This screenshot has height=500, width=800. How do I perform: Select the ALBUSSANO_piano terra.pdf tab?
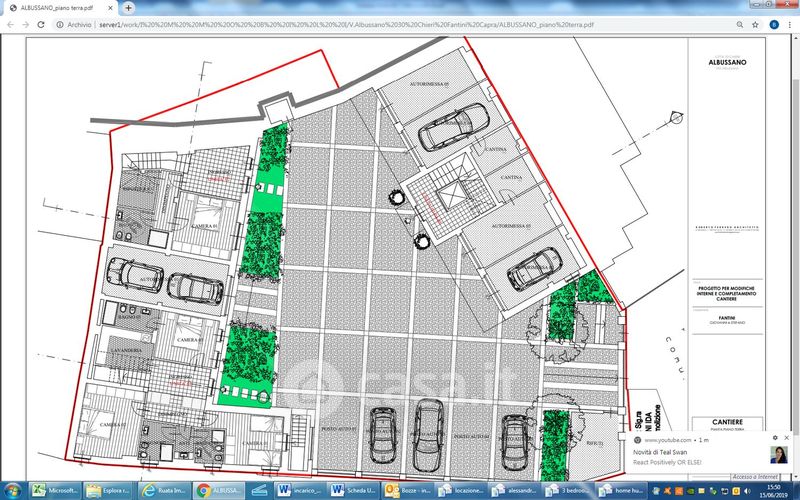pyautogui.click(x=55, y=7)
